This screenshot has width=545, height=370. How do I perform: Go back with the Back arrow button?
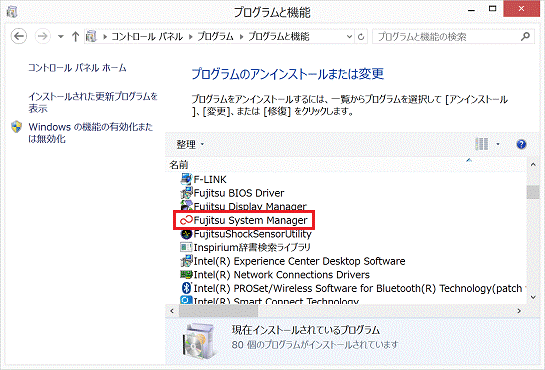coord(19,36)
